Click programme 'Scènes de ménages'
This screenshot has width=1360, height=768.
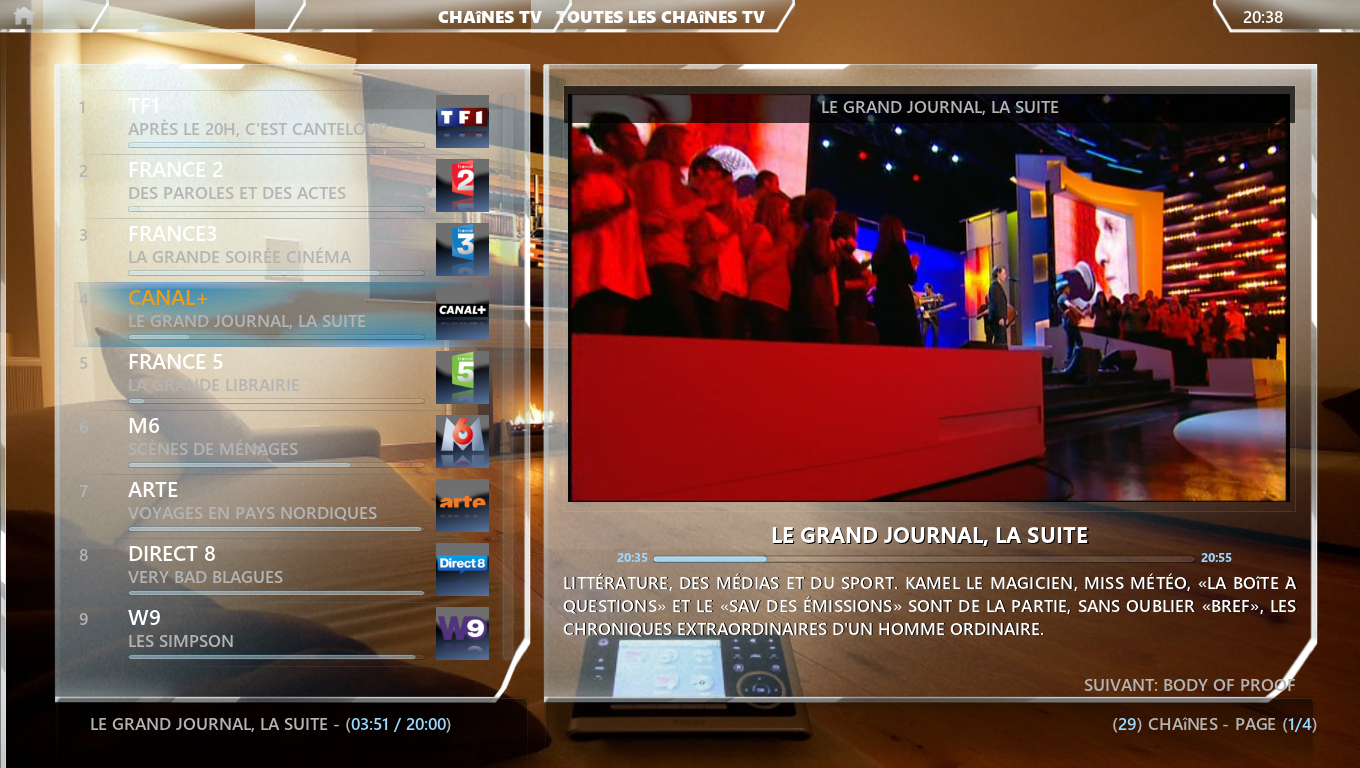tap(213, 449)
